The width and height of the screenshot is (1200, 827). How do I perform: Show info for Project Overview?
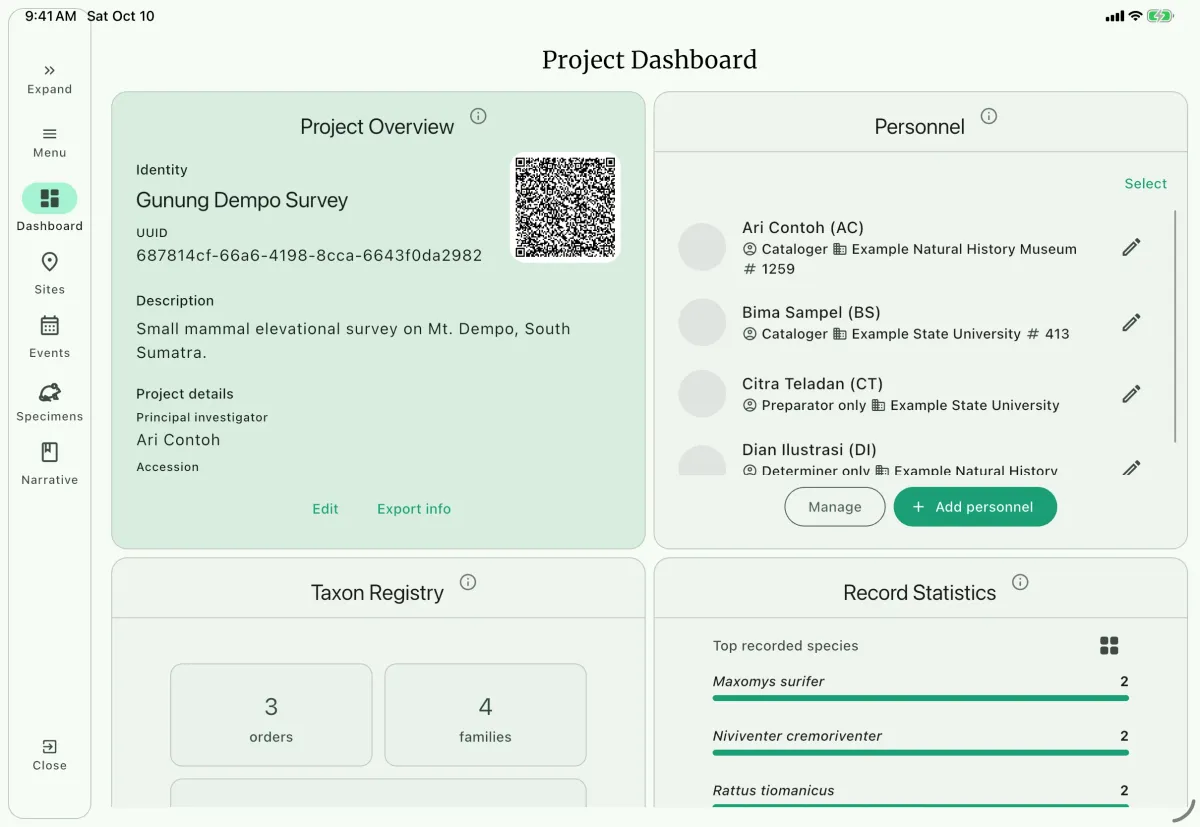[x=478, y=116]
